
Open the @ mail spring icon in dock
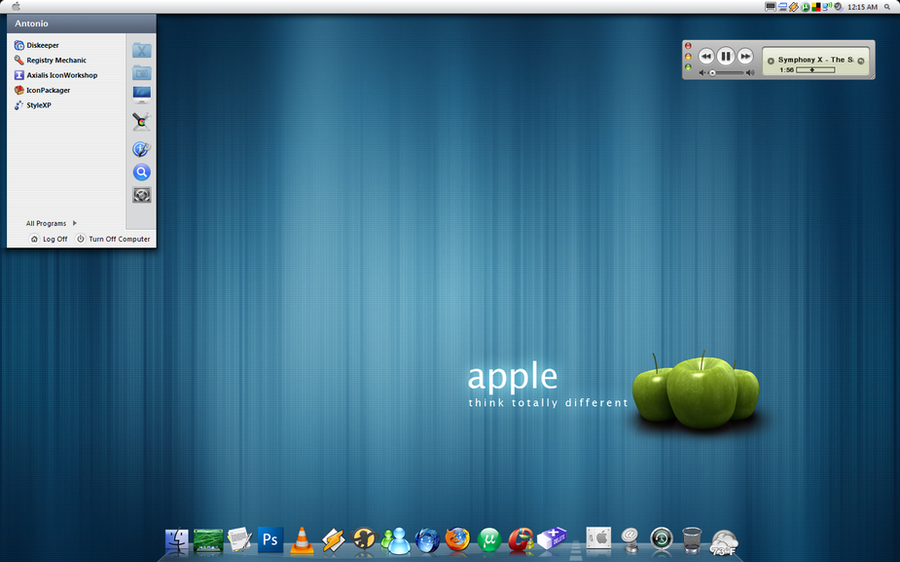click(x=630, y=541)
